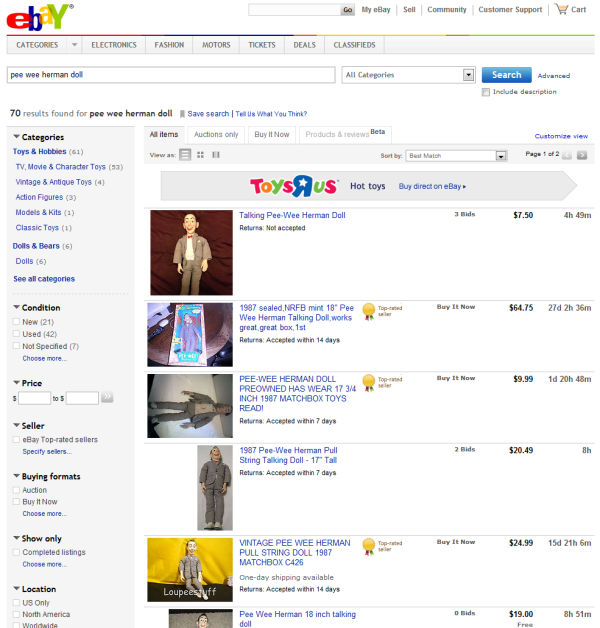This screenshot has height=628, width=600.
Task: Open the Motors menu
Action: coord(216,45)
